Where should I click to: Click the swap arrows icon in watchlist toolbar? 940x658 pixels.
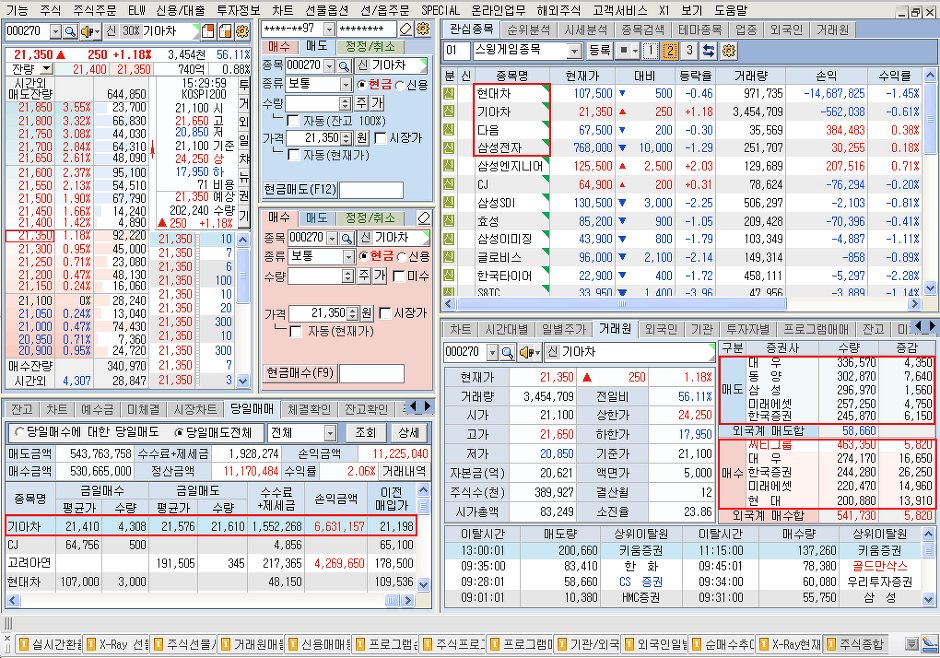(x=709, y=50)
